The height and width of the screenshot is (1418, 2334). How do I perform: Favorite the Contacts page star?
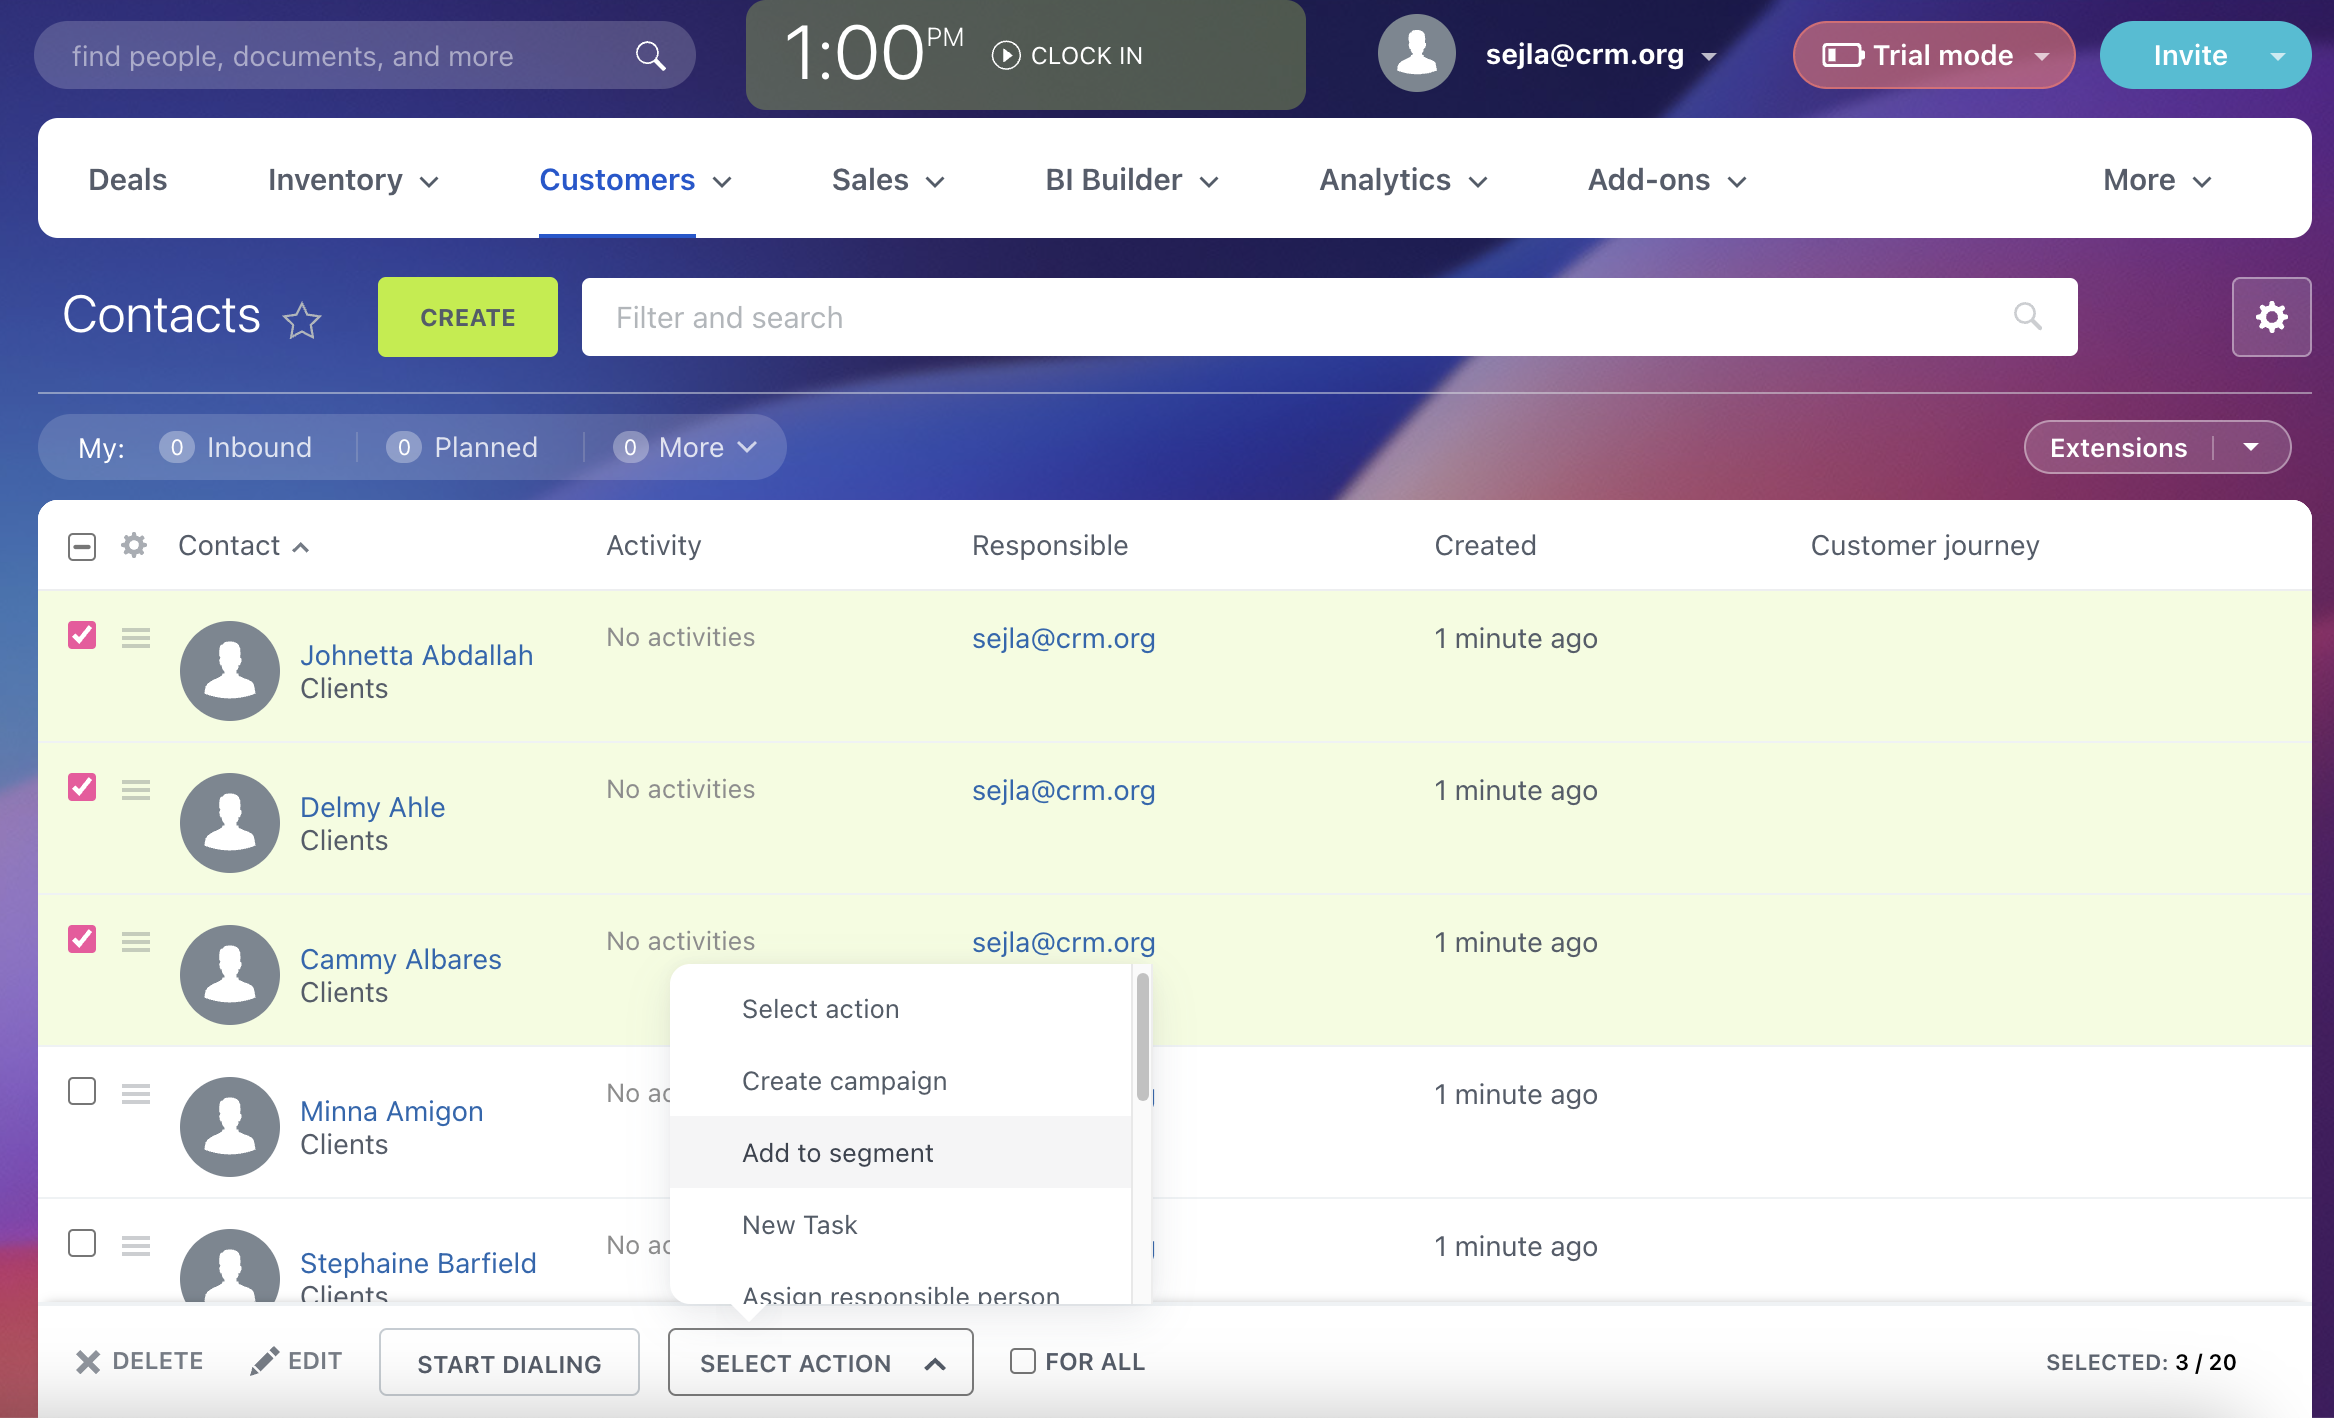301,320
